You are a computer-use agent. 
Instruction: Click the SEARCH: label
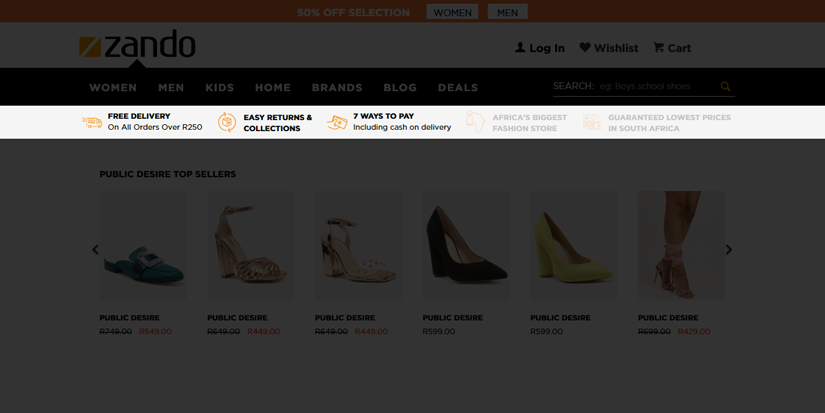click(574, 86)
